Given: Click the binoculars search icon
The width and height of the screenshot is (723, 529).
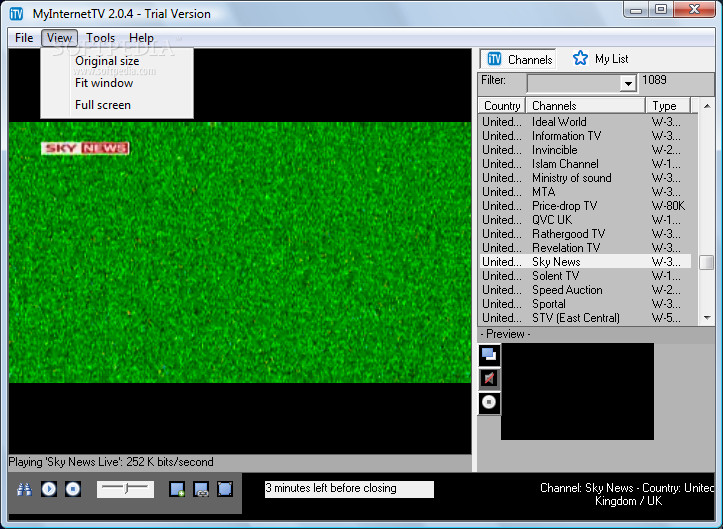Looking at the screenshot, I should coord(24,489).
